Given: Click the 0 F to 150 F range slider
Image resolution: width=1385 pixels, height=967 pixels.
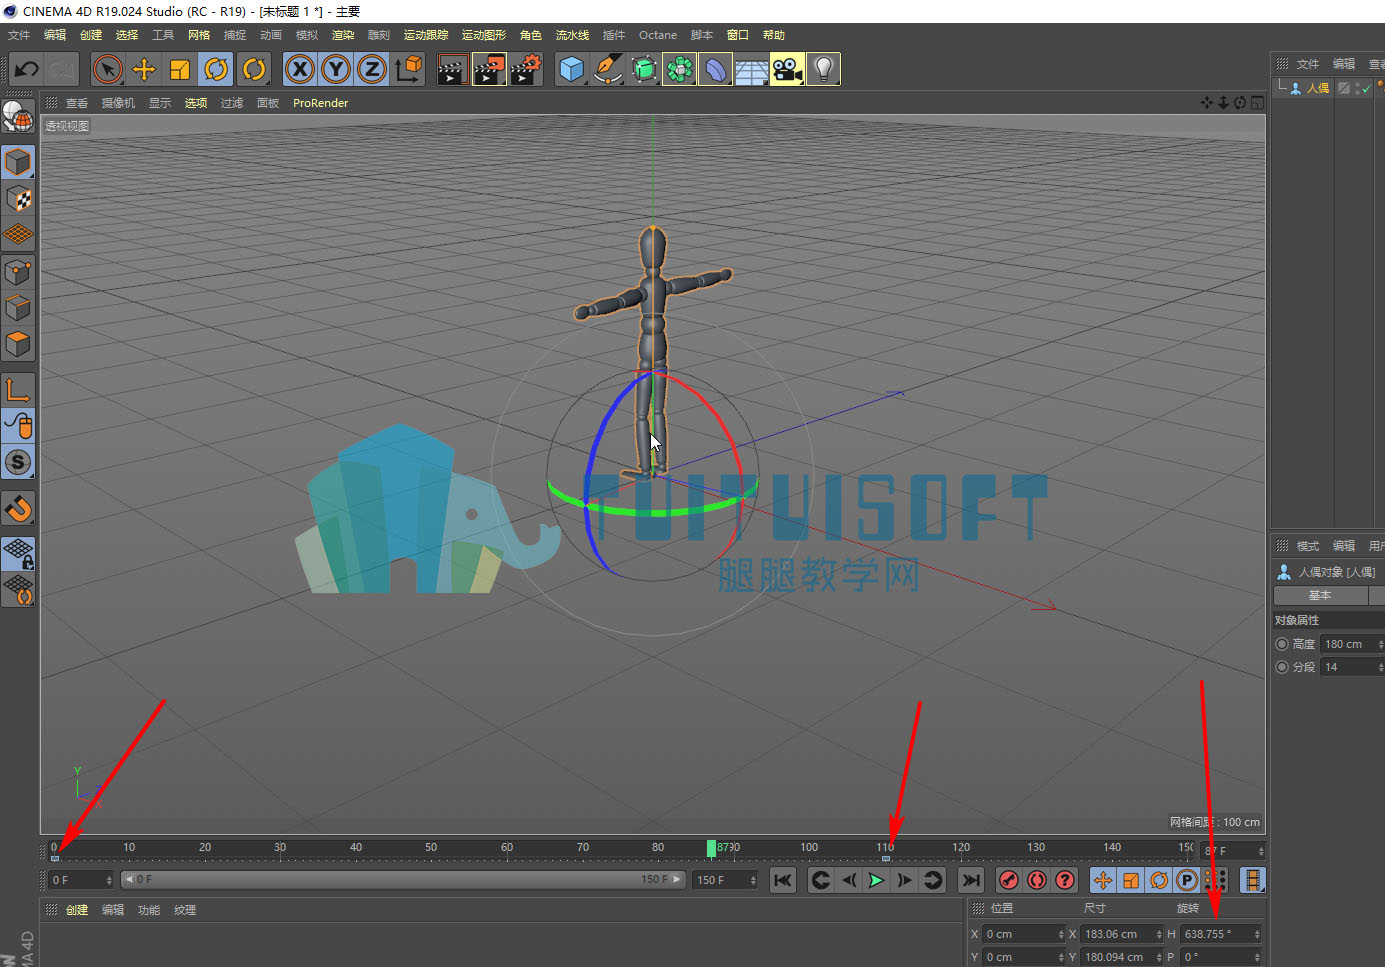Looking at the screenshot, I should [404, 880].
